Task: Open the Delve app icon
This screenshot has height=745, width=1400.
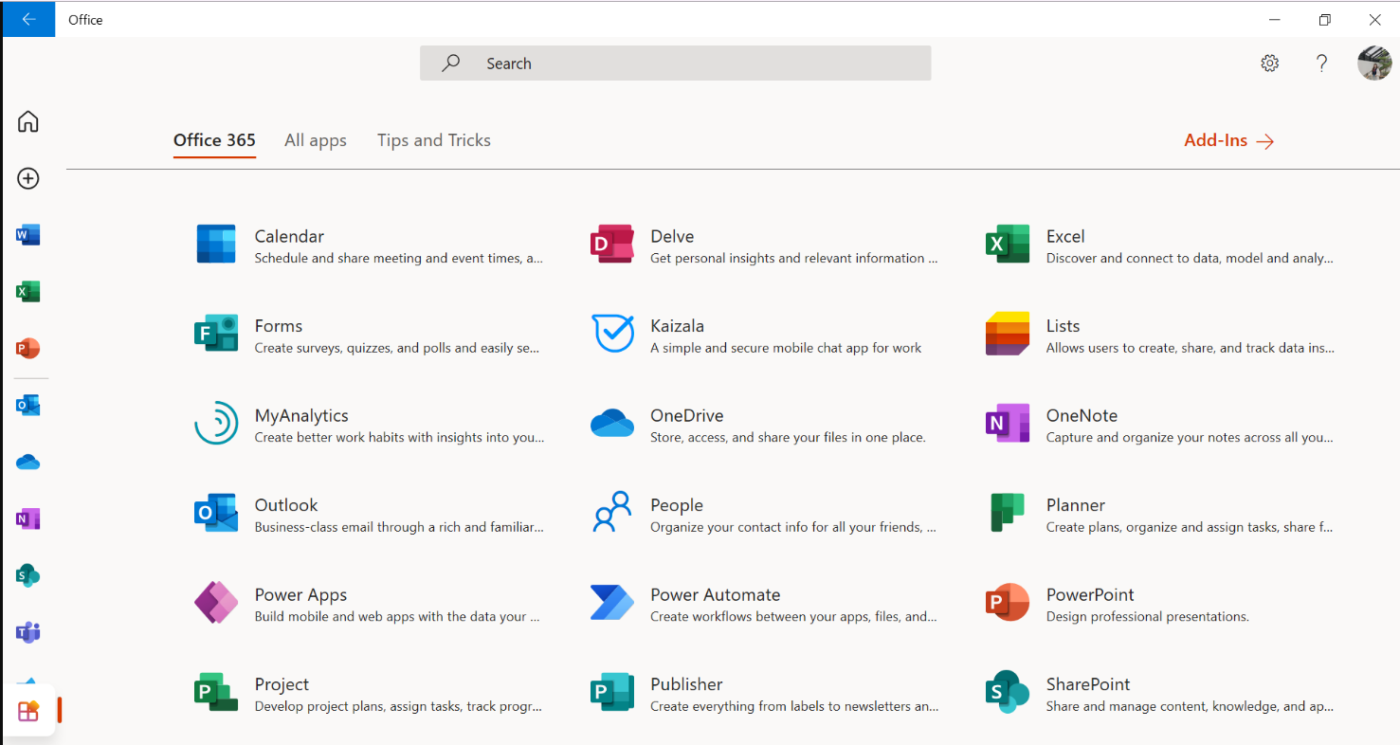Action: pos(612,244)
